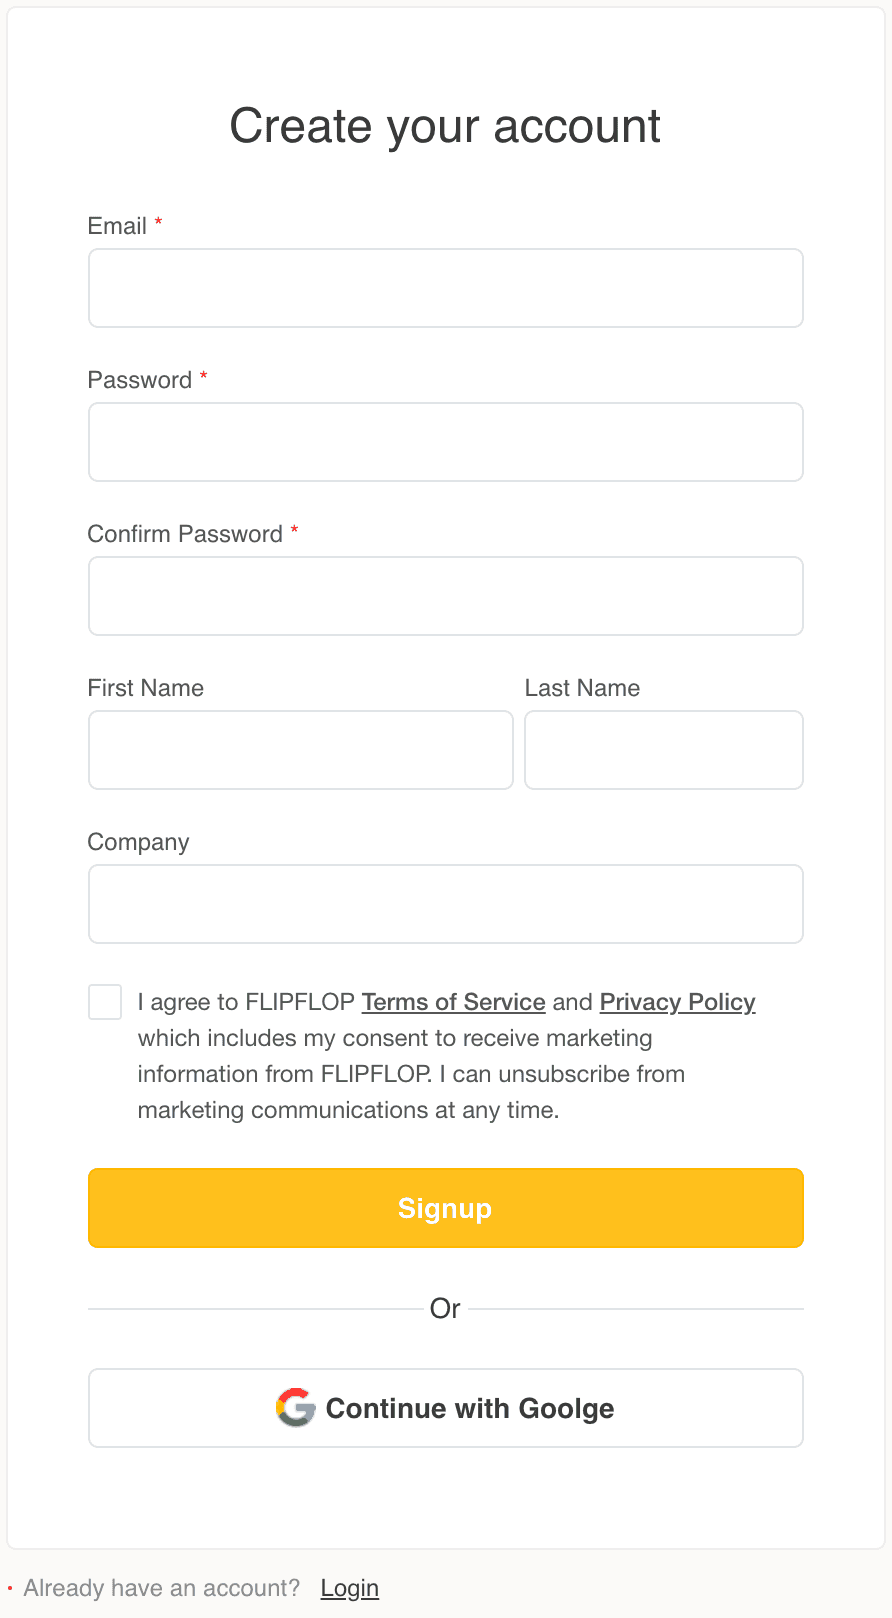Screen dimensions: 892x1618
Task: Tick the agree to Terms checkbox
Action: 105,1002
